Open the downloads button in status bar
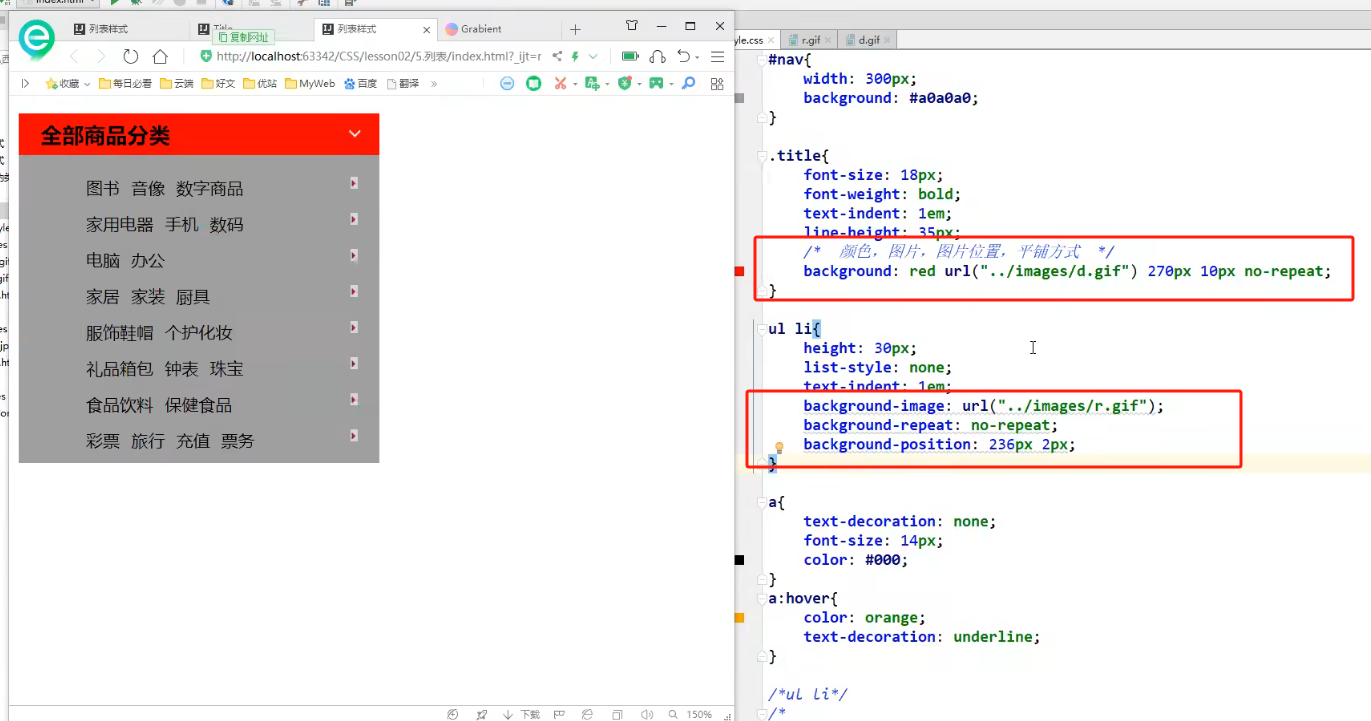Image resolution: width=1371 pixels, height=721 pixels. (522, 714)
